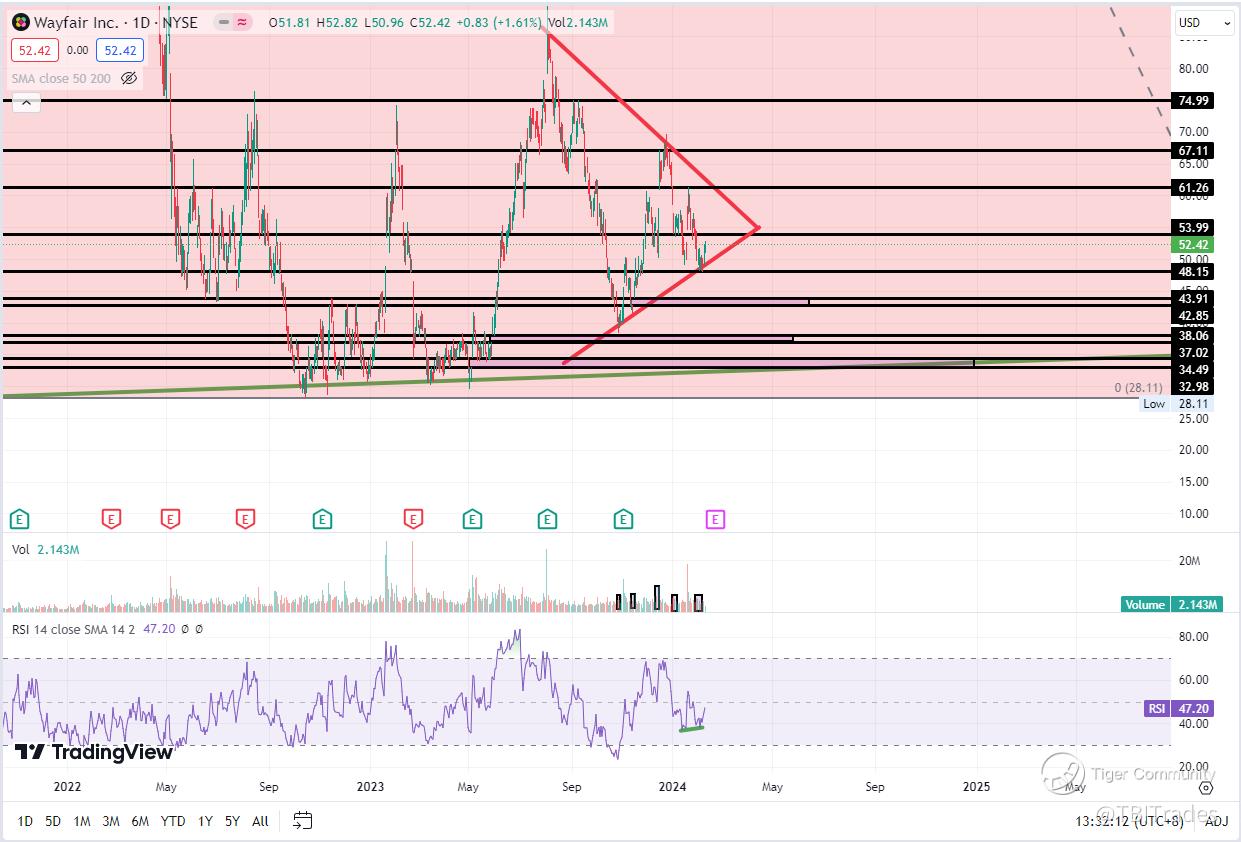
Task: Open the USD currency dropdown
Action: coord(1204,22)
